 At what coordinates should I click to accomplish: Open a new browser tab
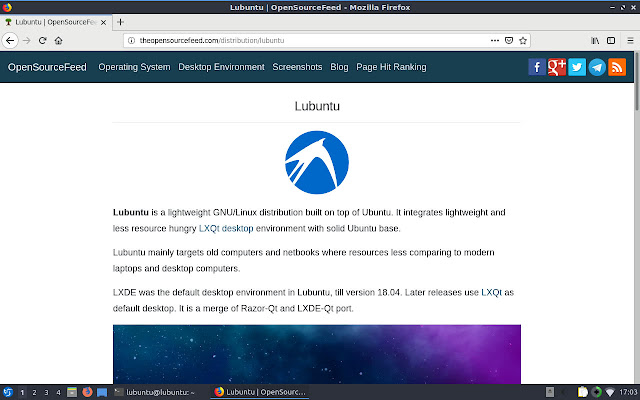120,22
